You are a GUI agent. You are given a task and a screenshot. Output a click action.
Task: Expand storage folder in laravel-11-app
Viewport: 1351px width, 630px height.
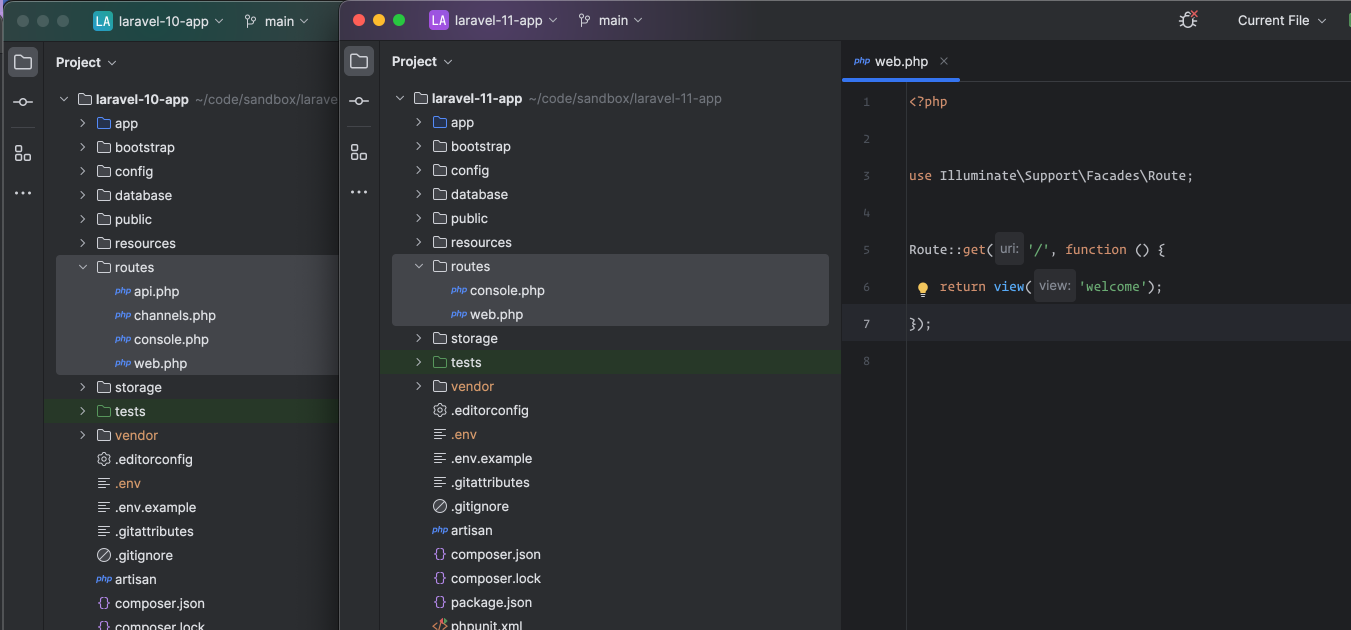coord(419,339)
